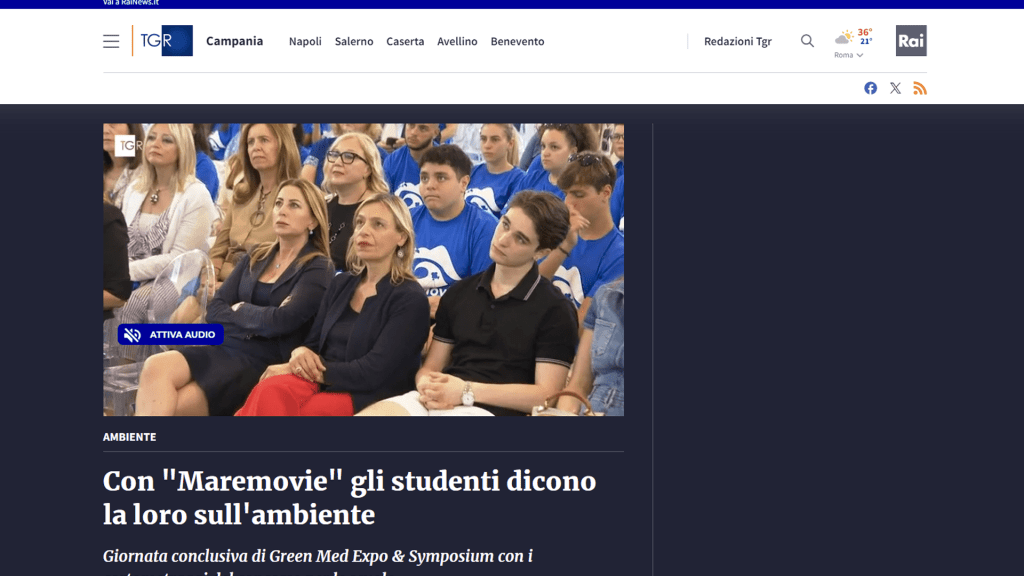Open the Campania region link
Viewport: 1024px width, 576px height.
pos(234,40)
